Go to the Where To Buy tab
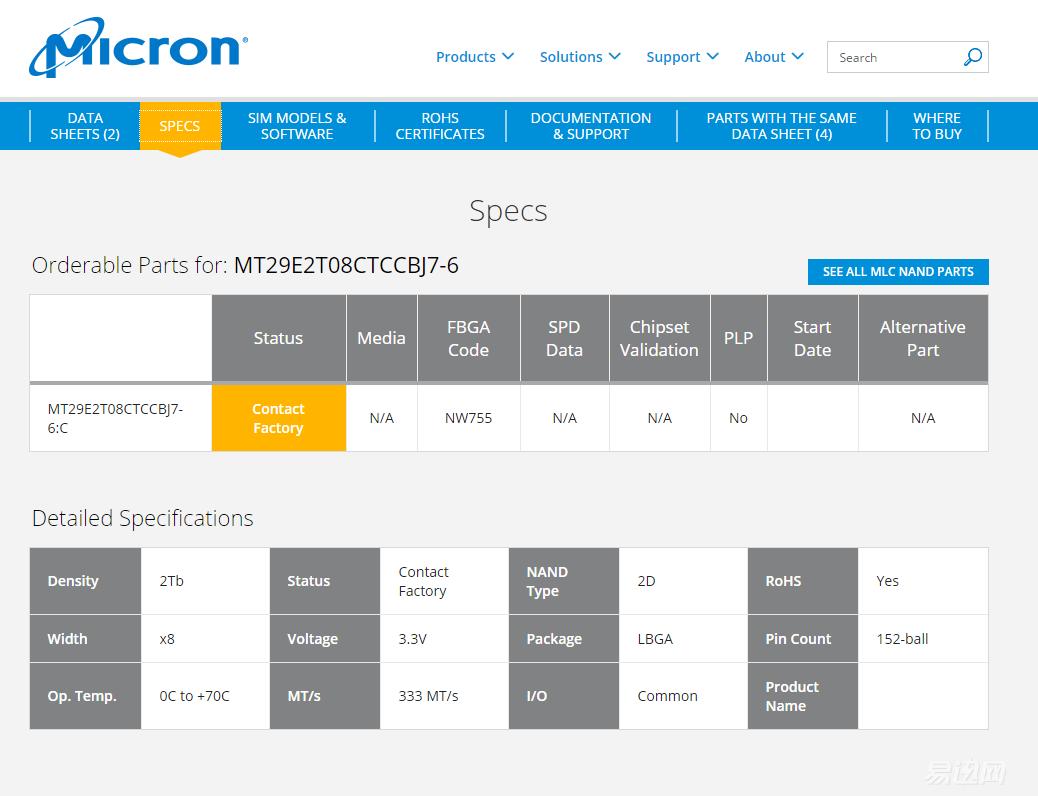 937,126
